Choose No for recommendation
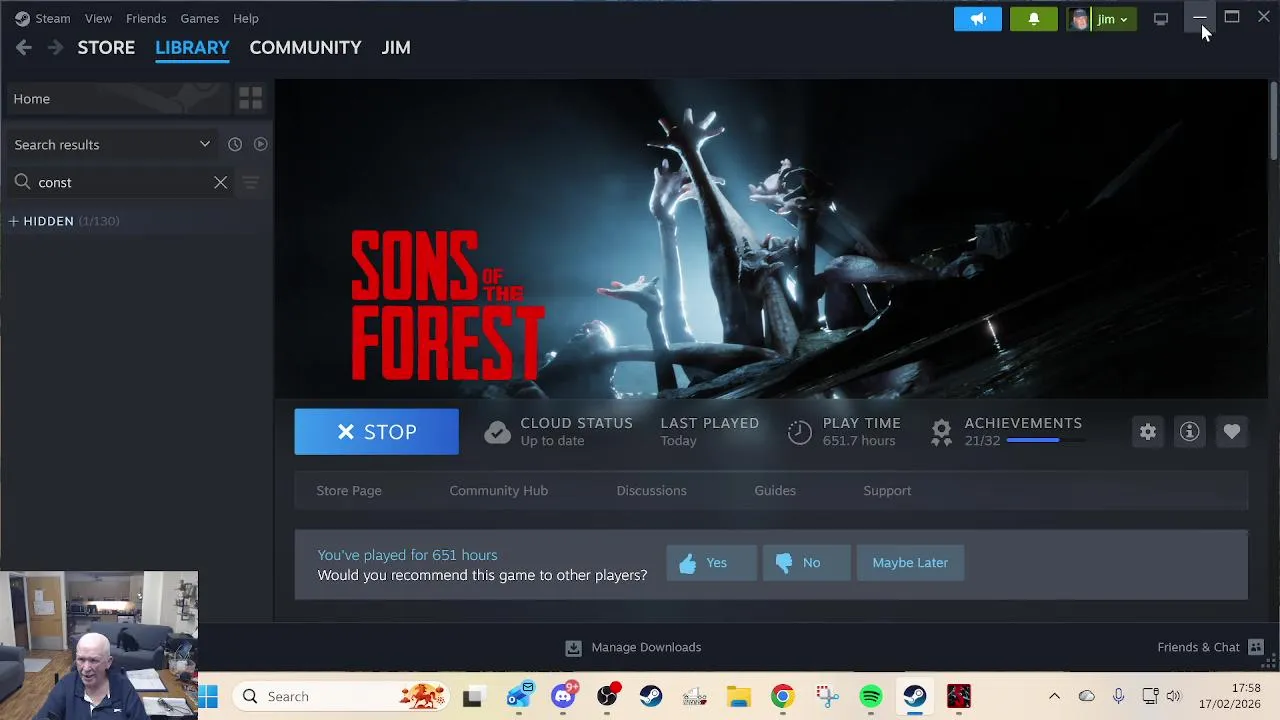Image resolution: width=1280 pixels, height=720 pixels. [806, 563]
